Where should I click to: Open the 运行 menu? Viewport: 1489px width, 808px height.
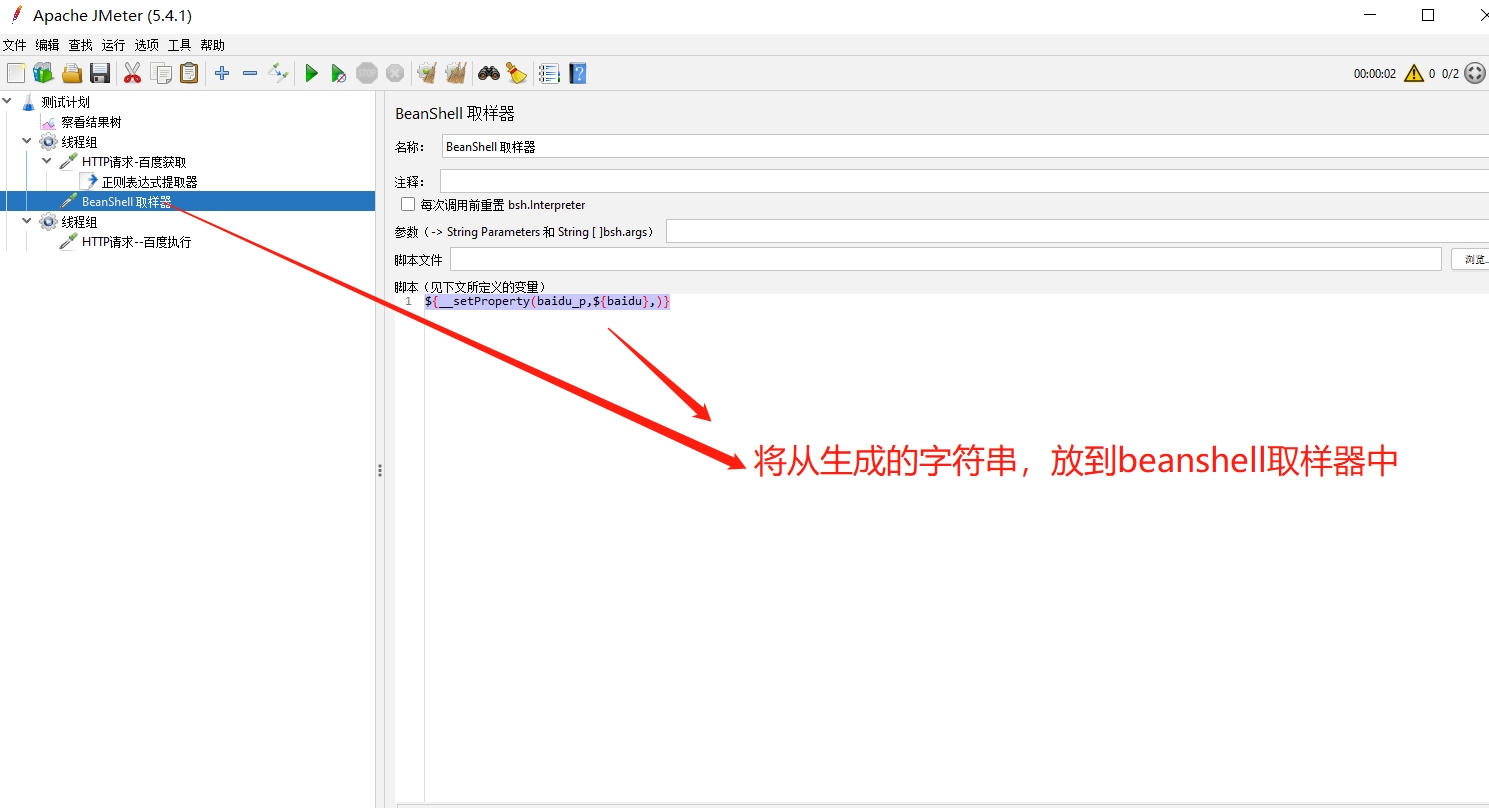click(113, 45)
